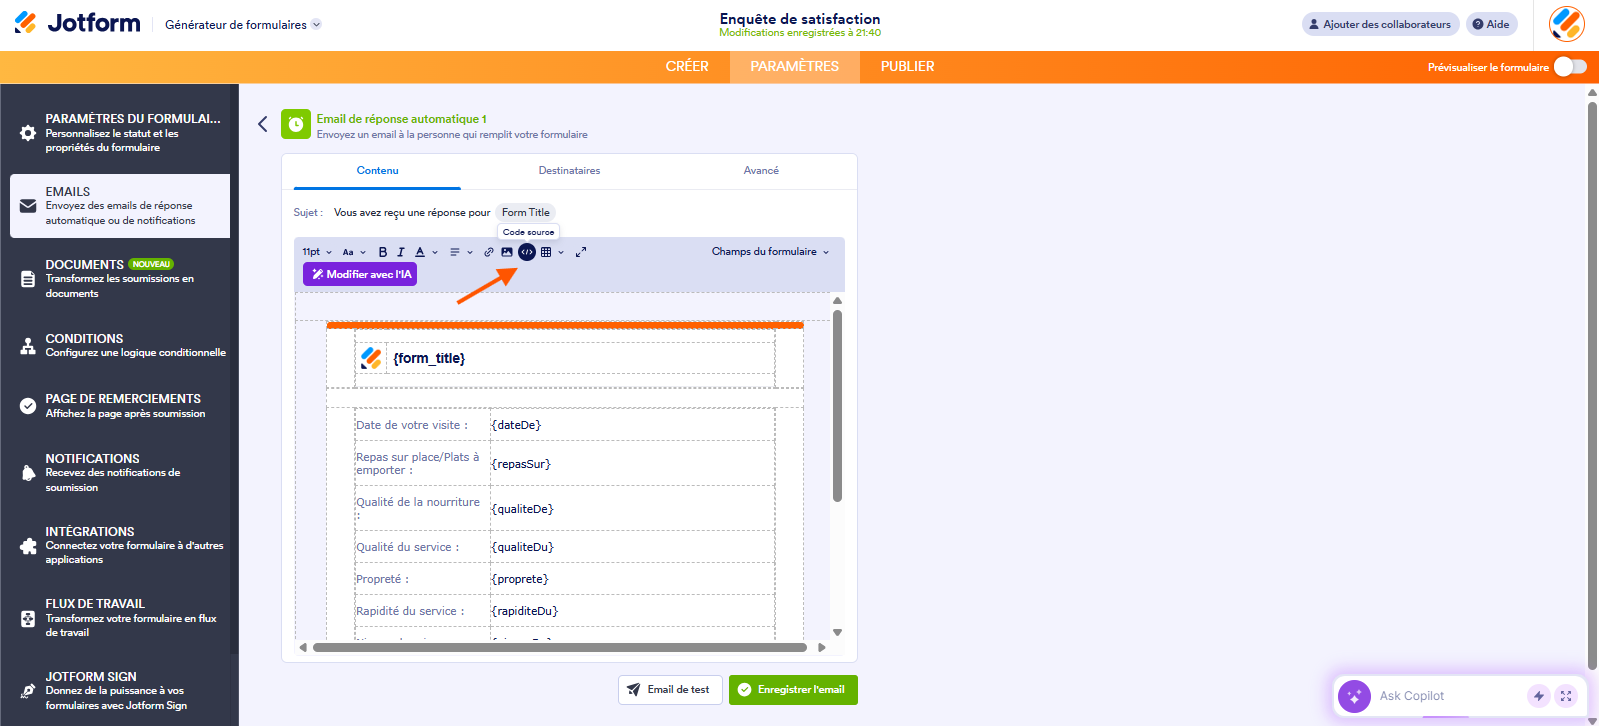Switch to the CRÉER tab
Screen dimensions: 1599x726
[x=687, y=67]
